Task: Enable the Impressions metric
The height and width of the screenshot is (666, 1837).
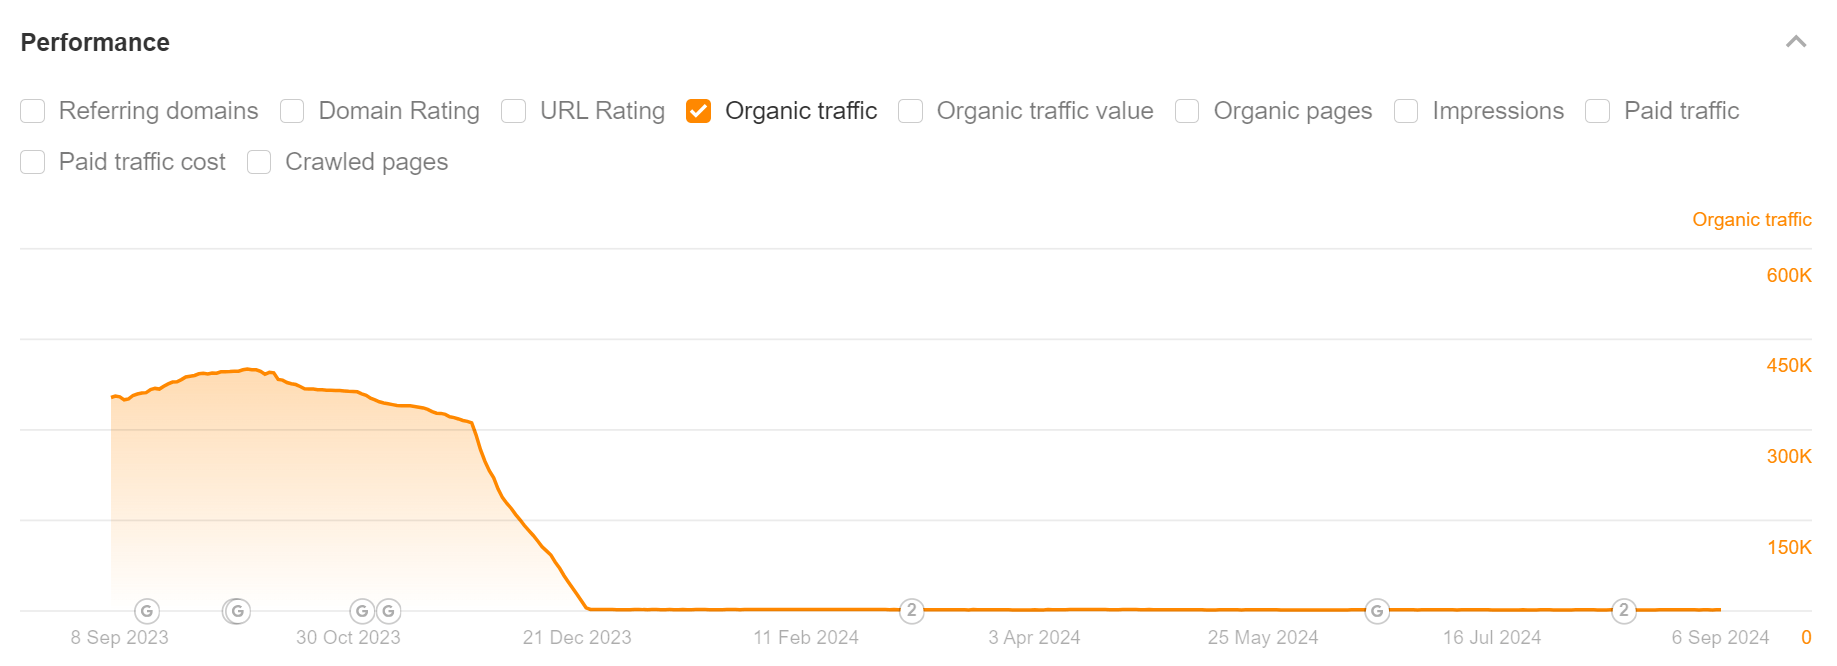Action: tap(1406, 111)
